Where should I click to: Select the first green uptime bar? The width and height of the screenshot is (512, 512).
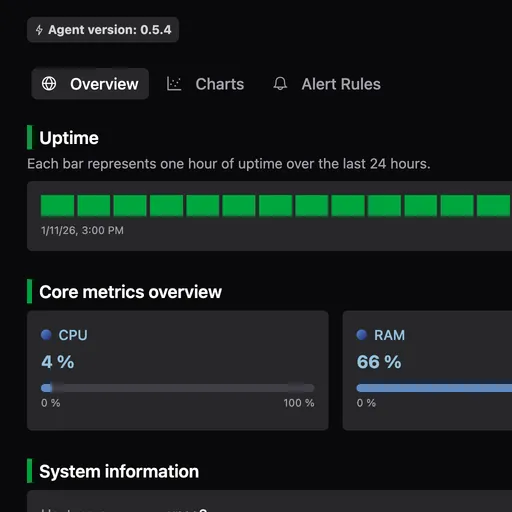pos(57,206)
